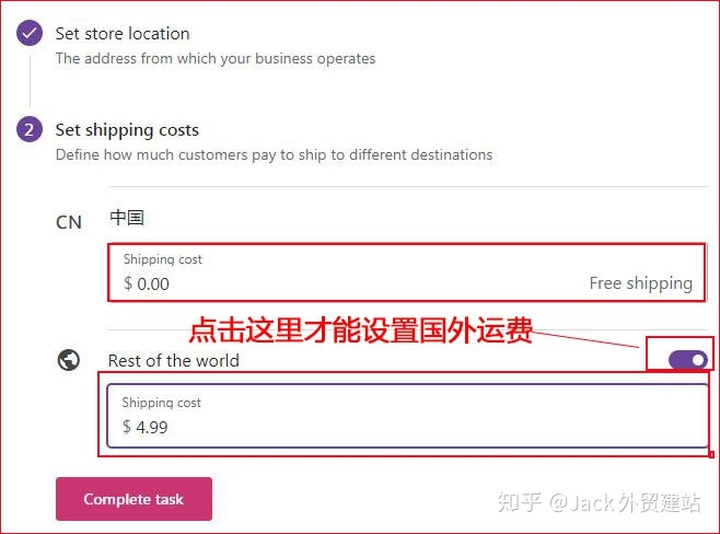Click the purple checkmark completed-step icon
Screen dimensions: 720x534
29,33
